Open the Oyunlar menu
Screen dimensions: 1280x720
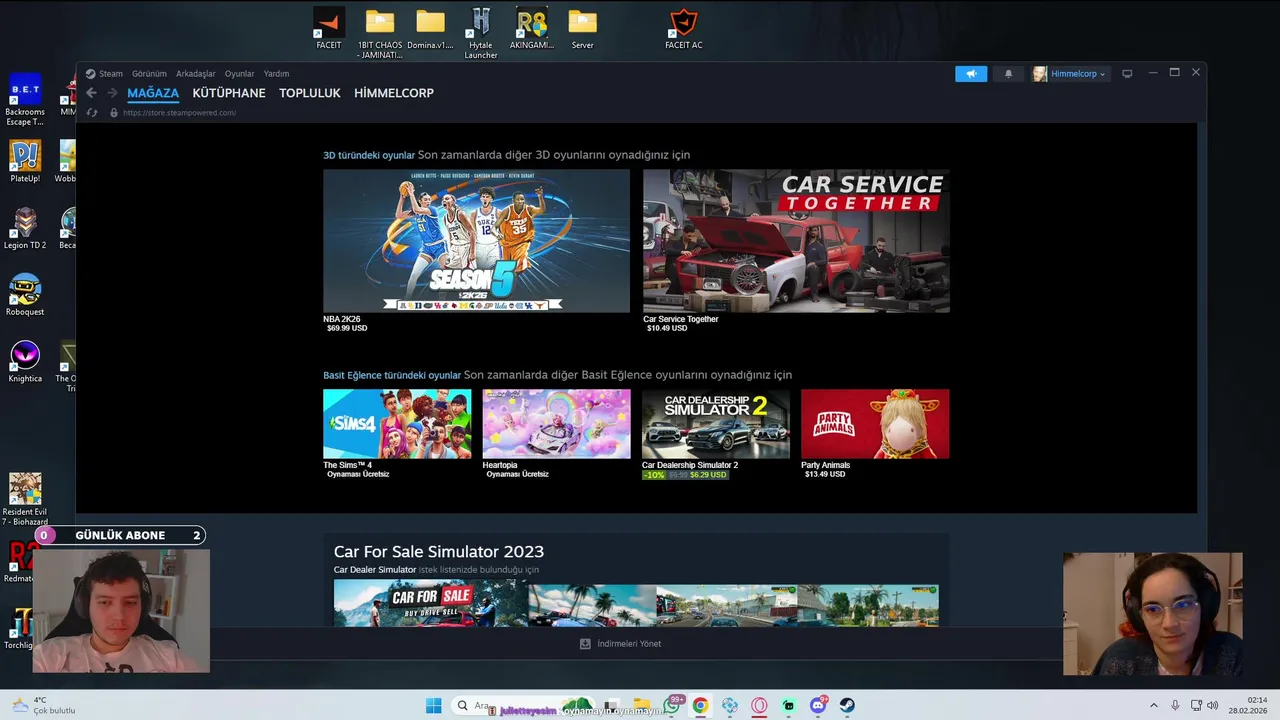click(x=240, y=74)
